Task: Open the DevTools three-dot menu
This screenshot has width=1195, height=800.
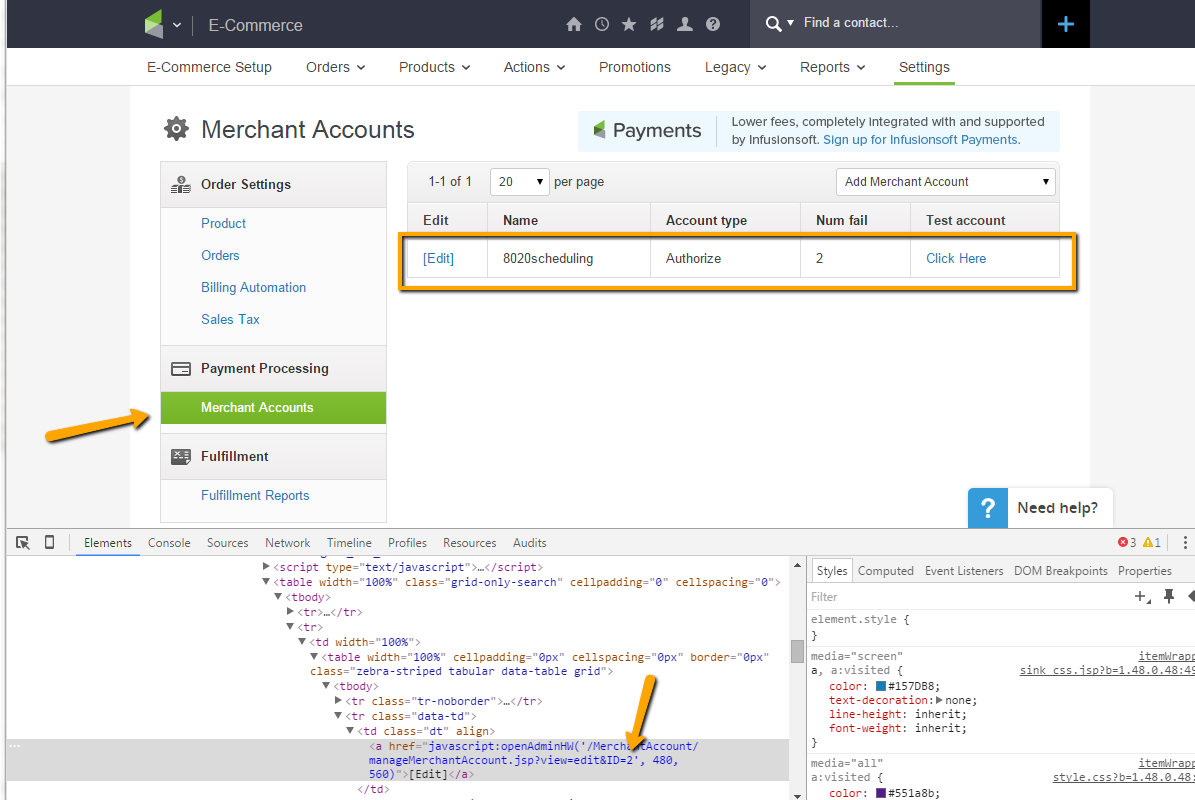Action: point(1185,542)
